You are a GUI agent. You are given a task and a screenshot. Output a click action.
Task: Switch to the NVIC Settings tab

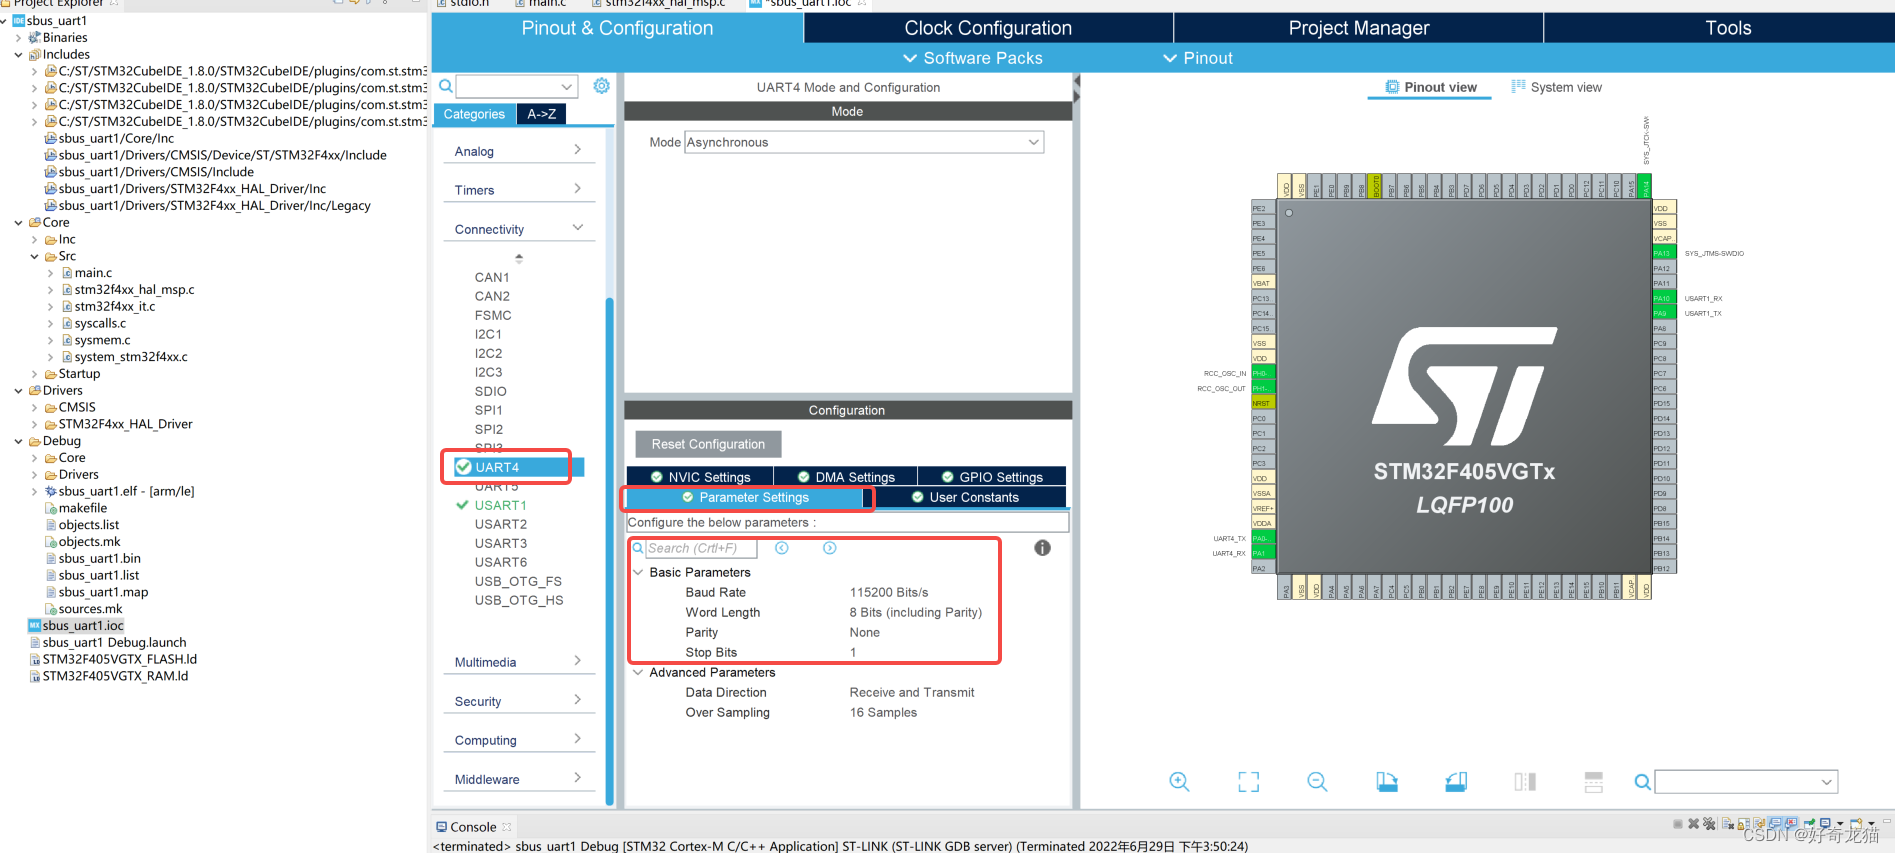pyautogui.click(x=700, y=477)
